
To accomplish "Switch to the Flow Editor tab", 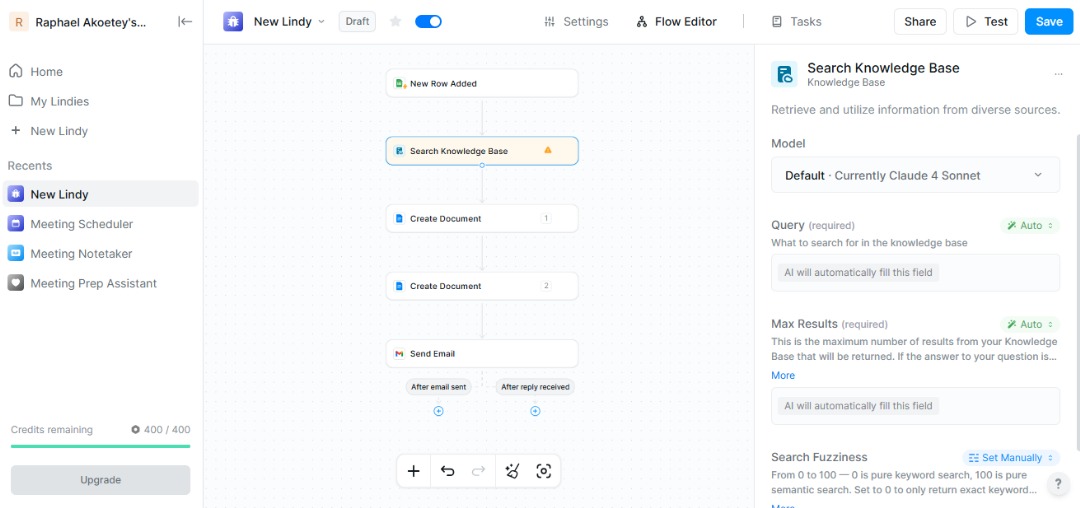I will [x=676, y=21].
